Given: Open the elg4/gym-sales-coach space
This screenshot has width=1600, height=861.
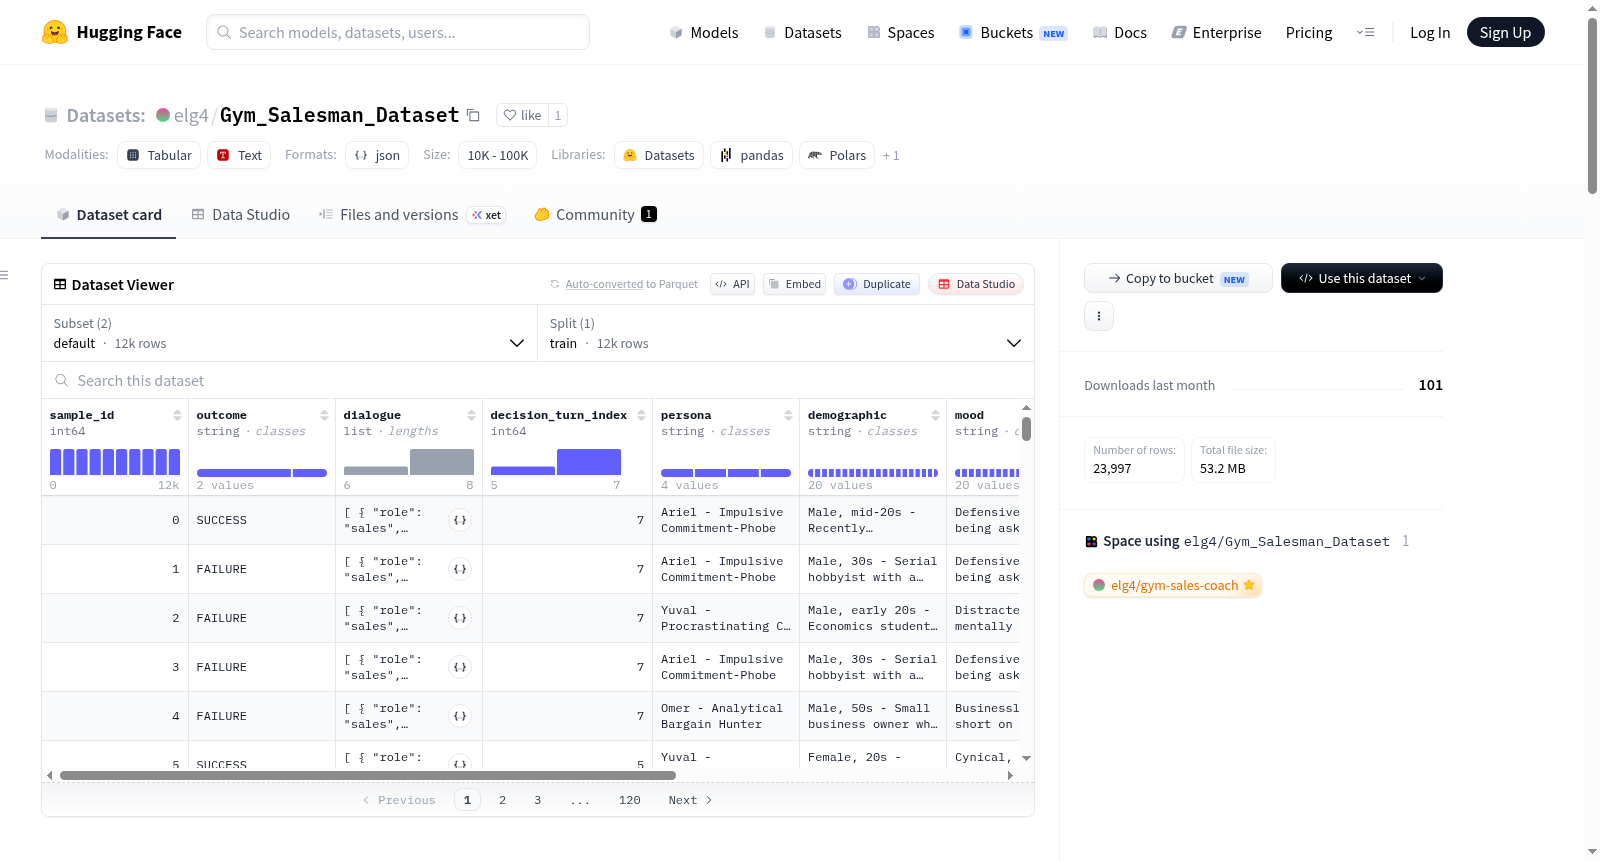Looking at the screenshot, I should tap(1173, 585).
